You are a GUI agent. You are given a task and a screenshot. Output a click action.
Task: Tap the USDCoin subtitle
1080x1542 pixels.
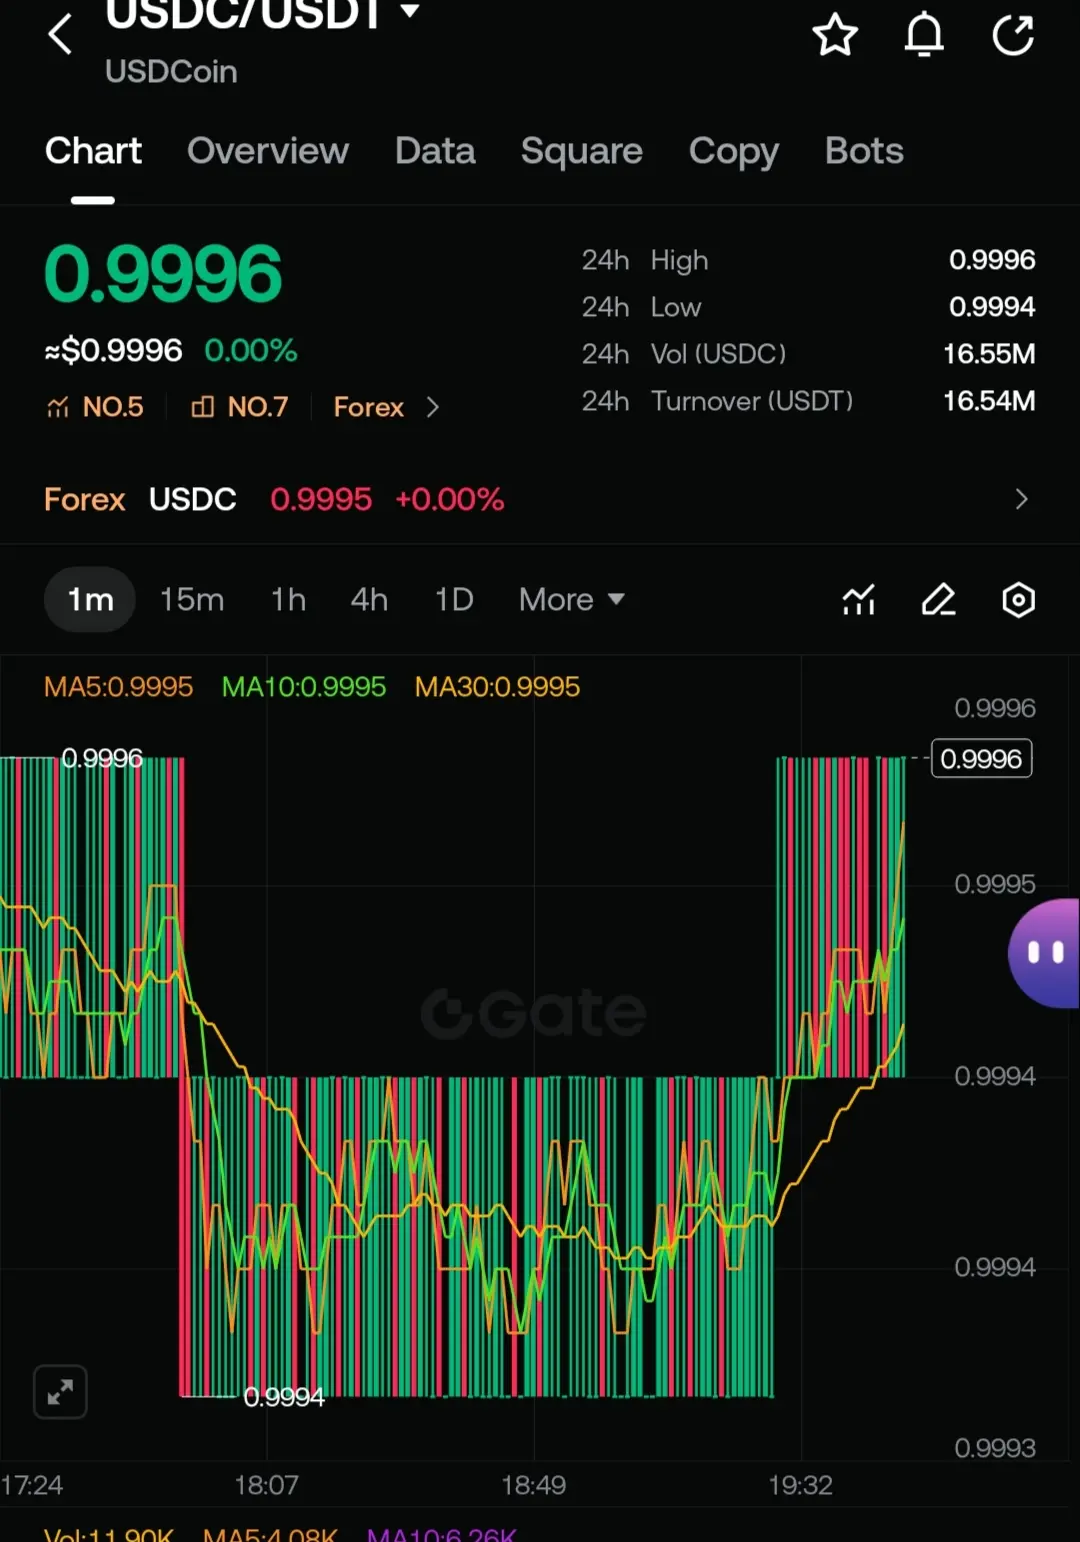(171, 72)
